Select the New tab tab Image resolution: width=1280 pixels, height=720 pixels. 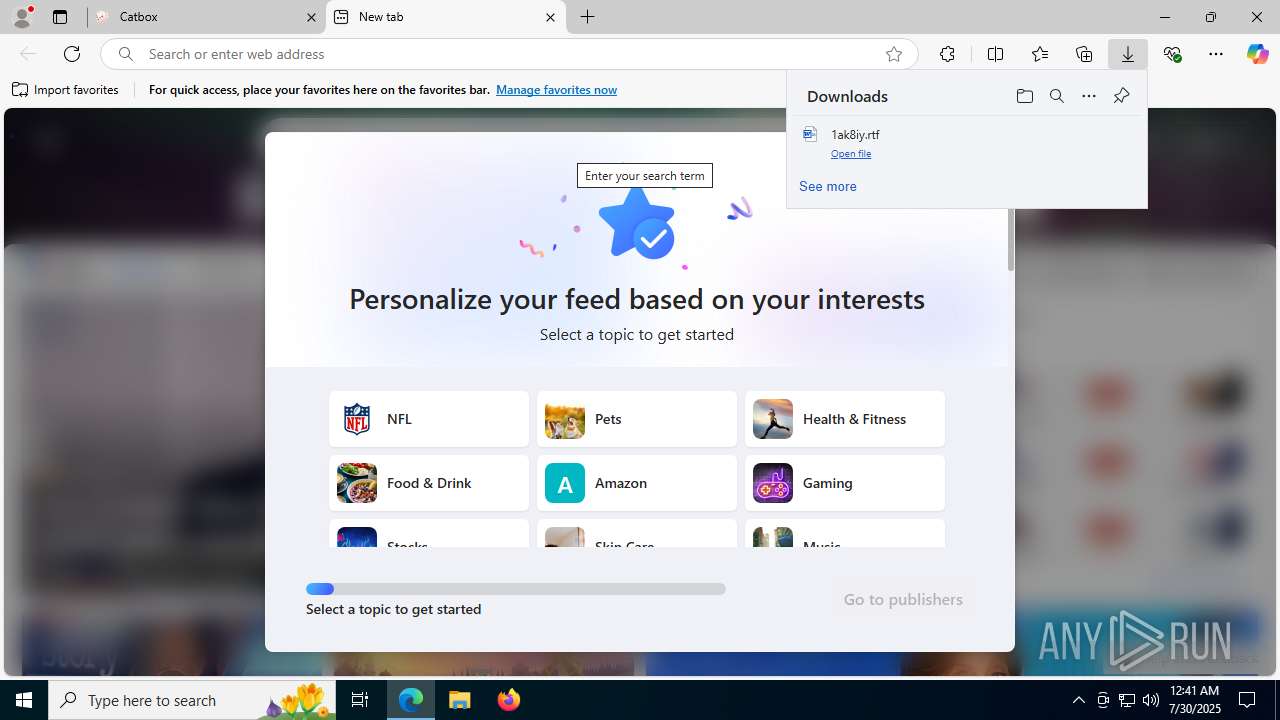pos(446,17)
